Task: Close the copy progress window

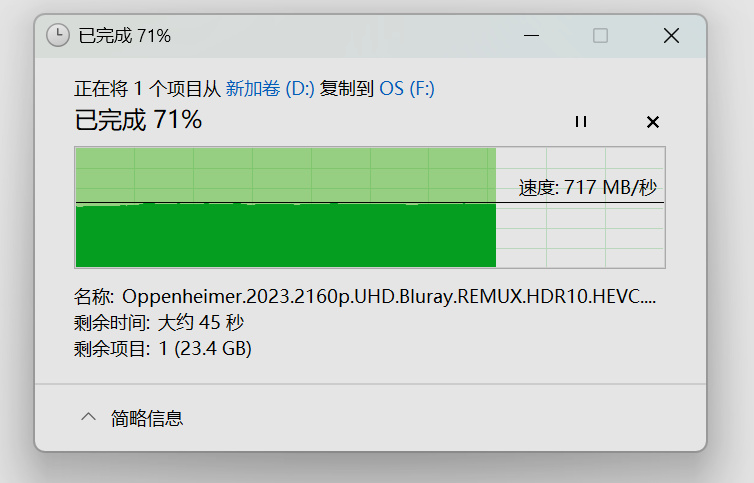Action: tap(671, 36)
